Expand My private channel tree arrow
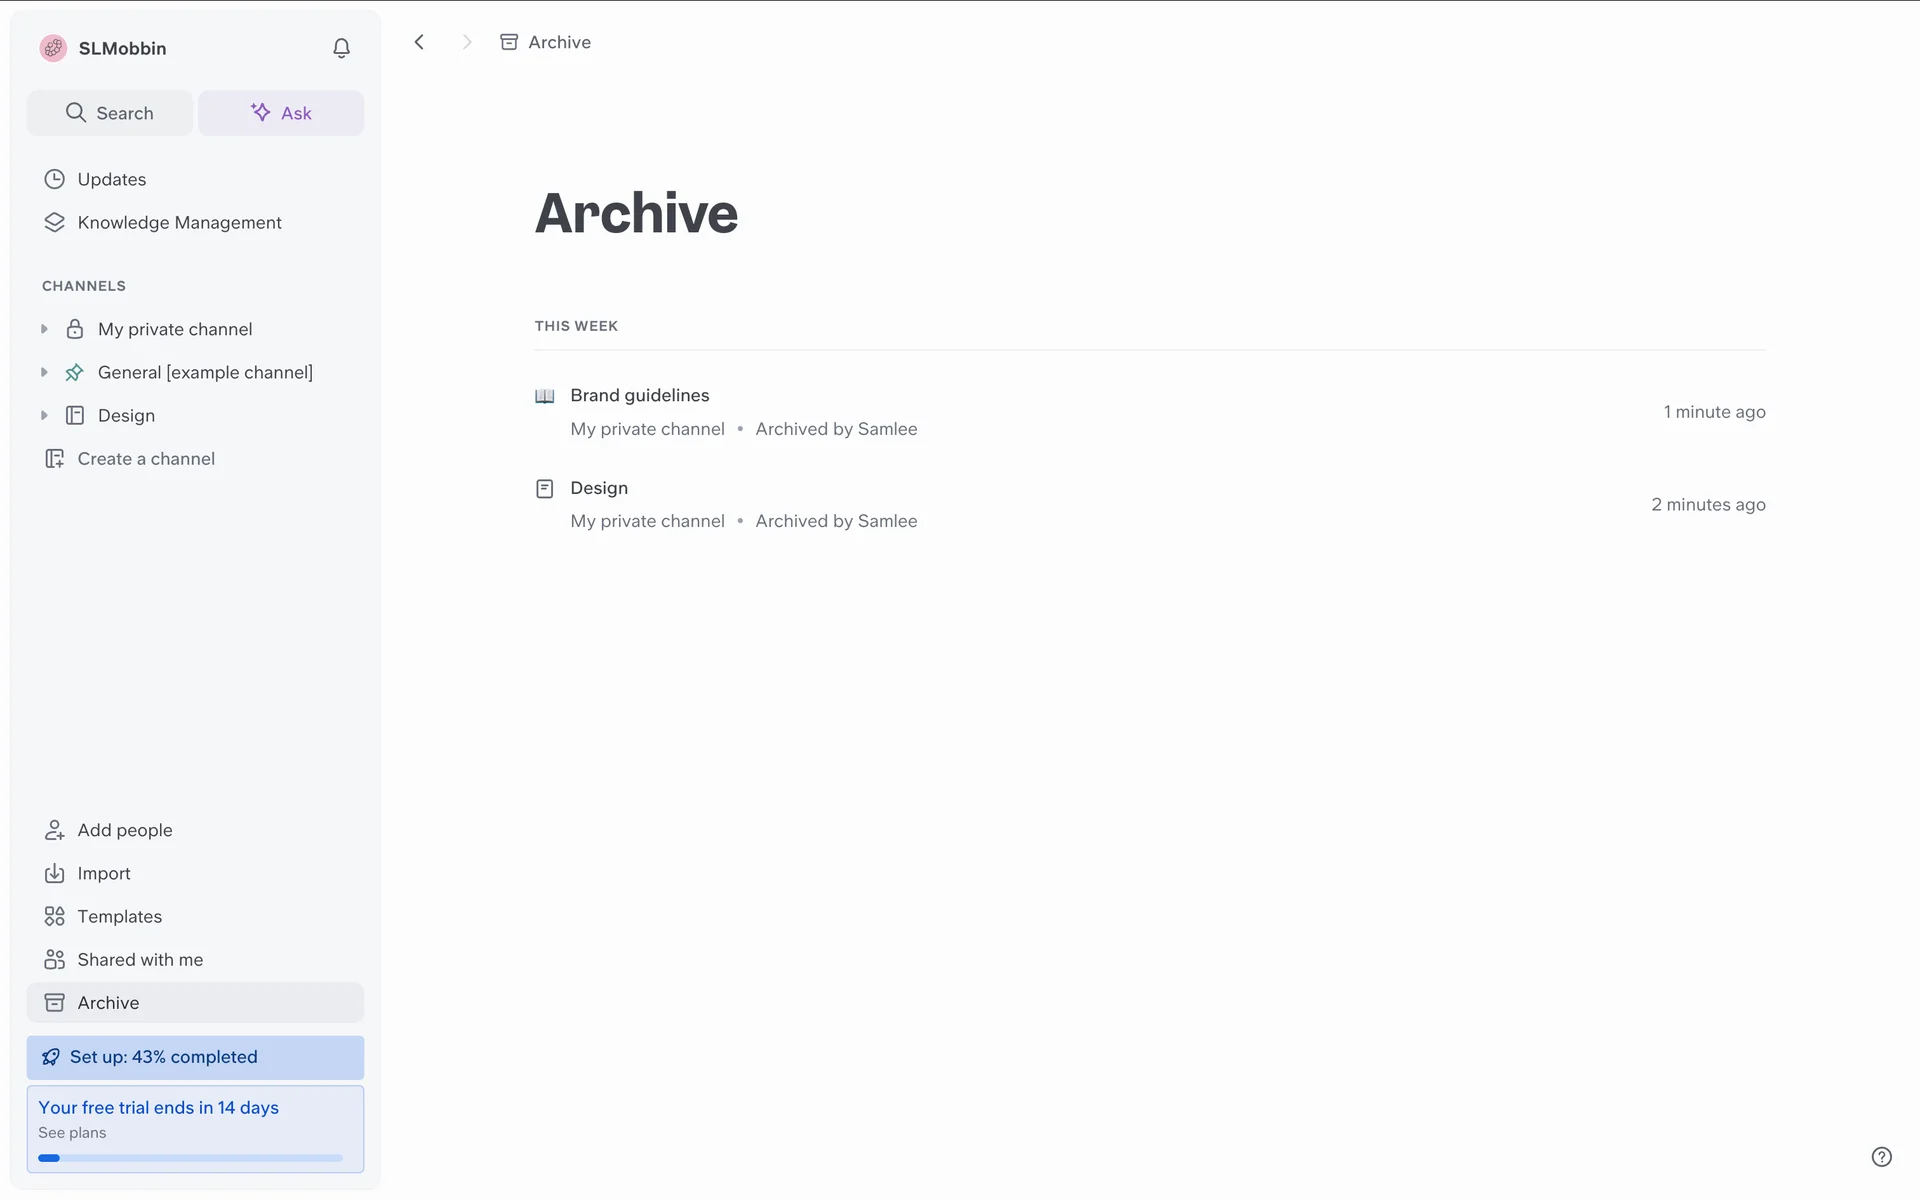 pos(44,329)
